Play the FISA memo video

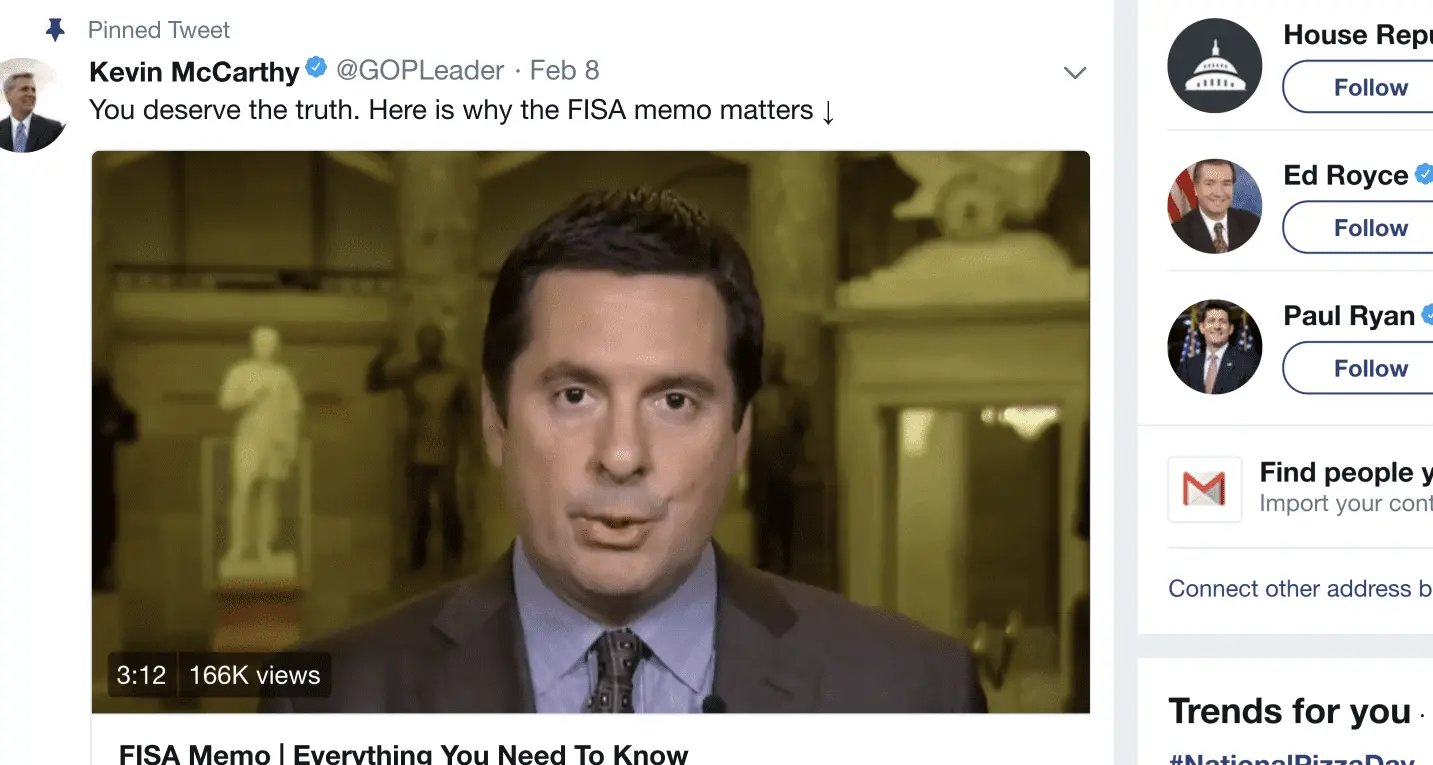(x=590, y=432)
